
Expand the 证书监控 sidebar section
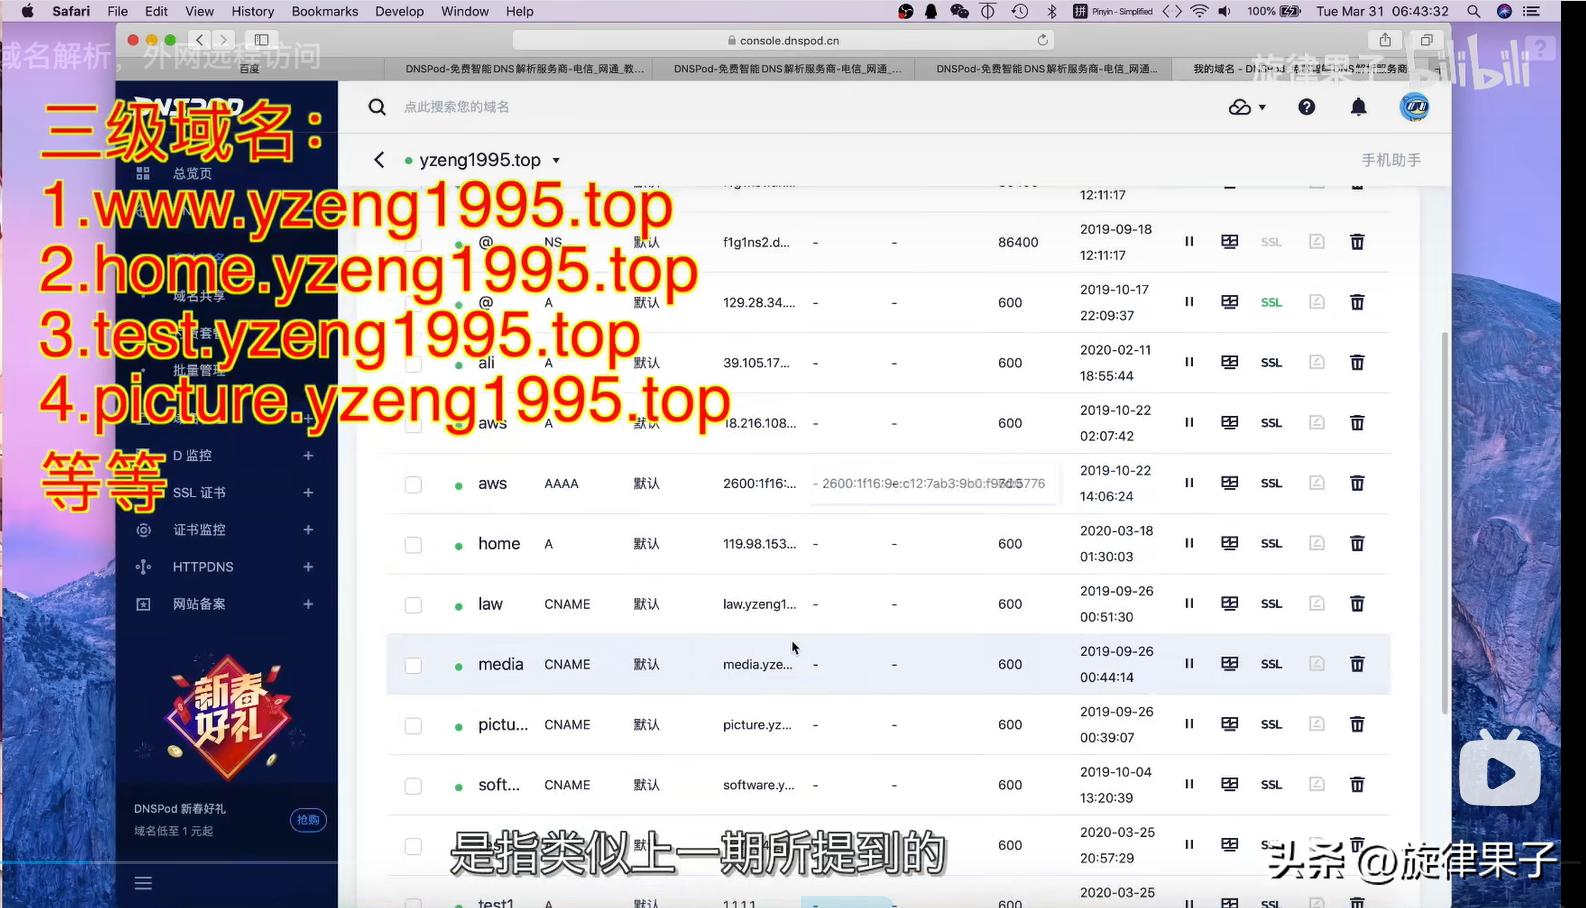(308, 530)
